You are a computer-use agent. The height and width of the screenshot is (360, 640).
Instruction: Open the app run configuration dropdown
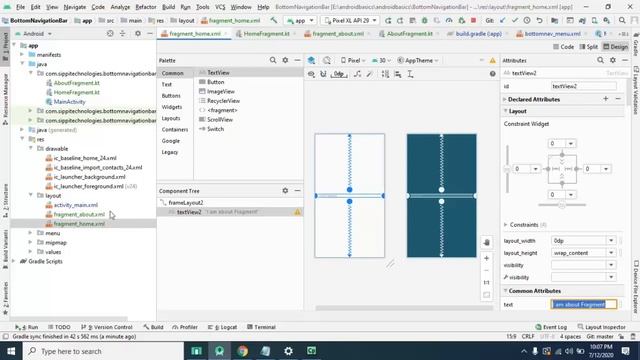[x=300, y=20]
